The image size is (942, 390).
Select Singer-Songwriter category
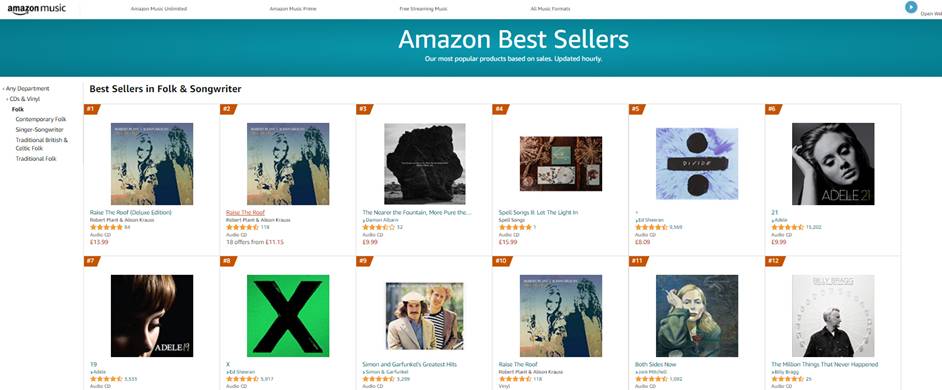[40, 130]
